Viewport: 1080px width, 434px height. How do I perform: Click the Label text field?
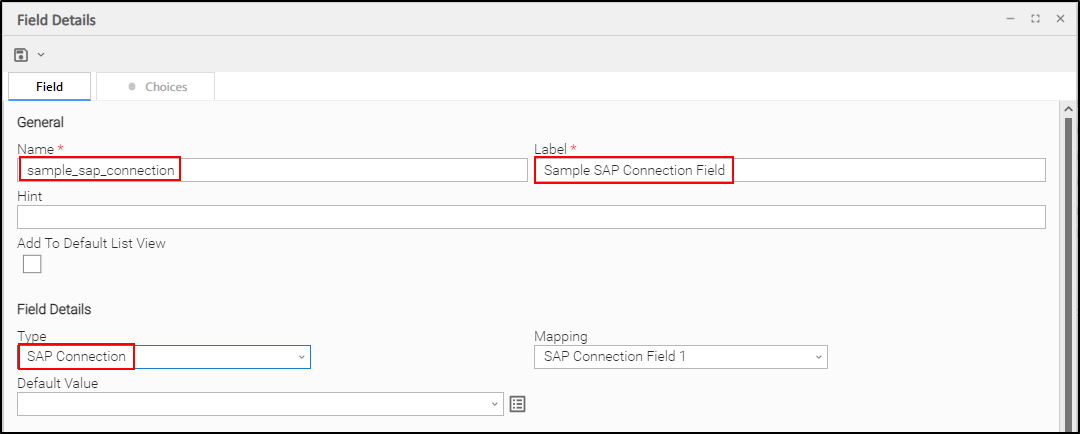tap(790, 171)
